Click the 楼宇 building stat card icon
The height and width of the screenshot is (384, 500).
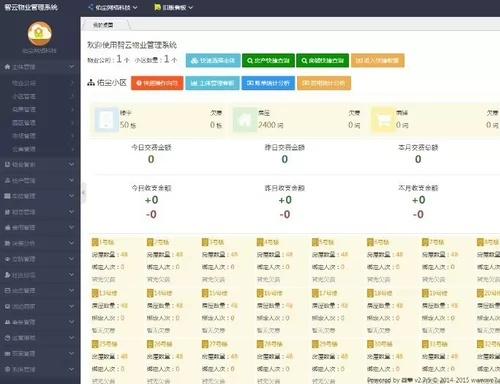[x=106, y=120]
